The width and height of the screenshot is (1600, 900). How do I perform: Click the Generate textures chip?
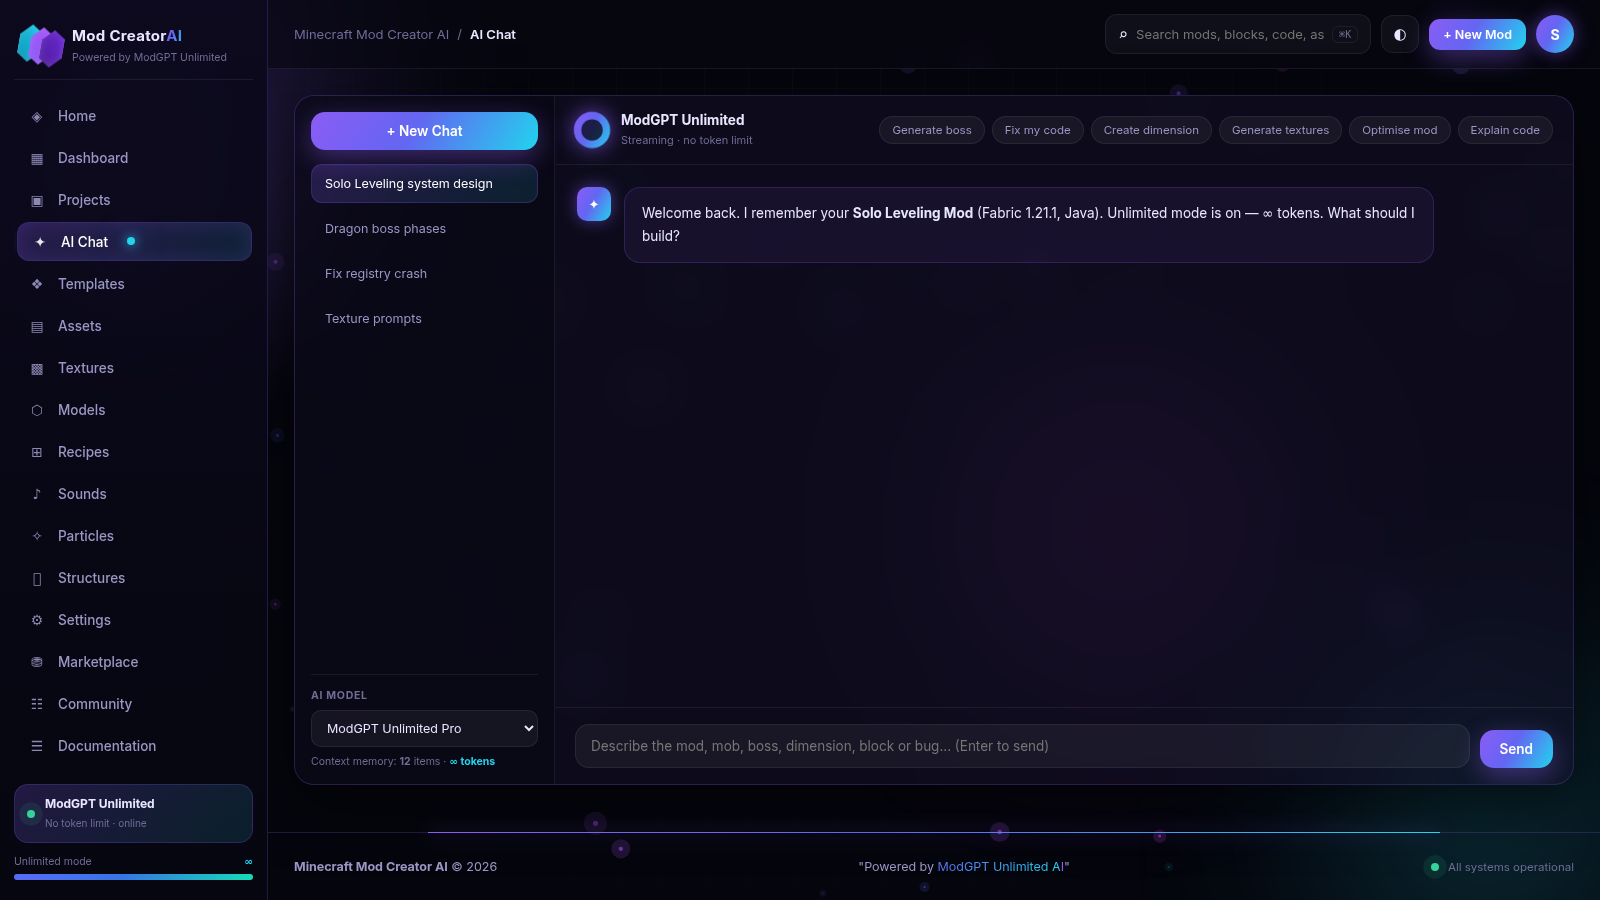pos(1280,130)
